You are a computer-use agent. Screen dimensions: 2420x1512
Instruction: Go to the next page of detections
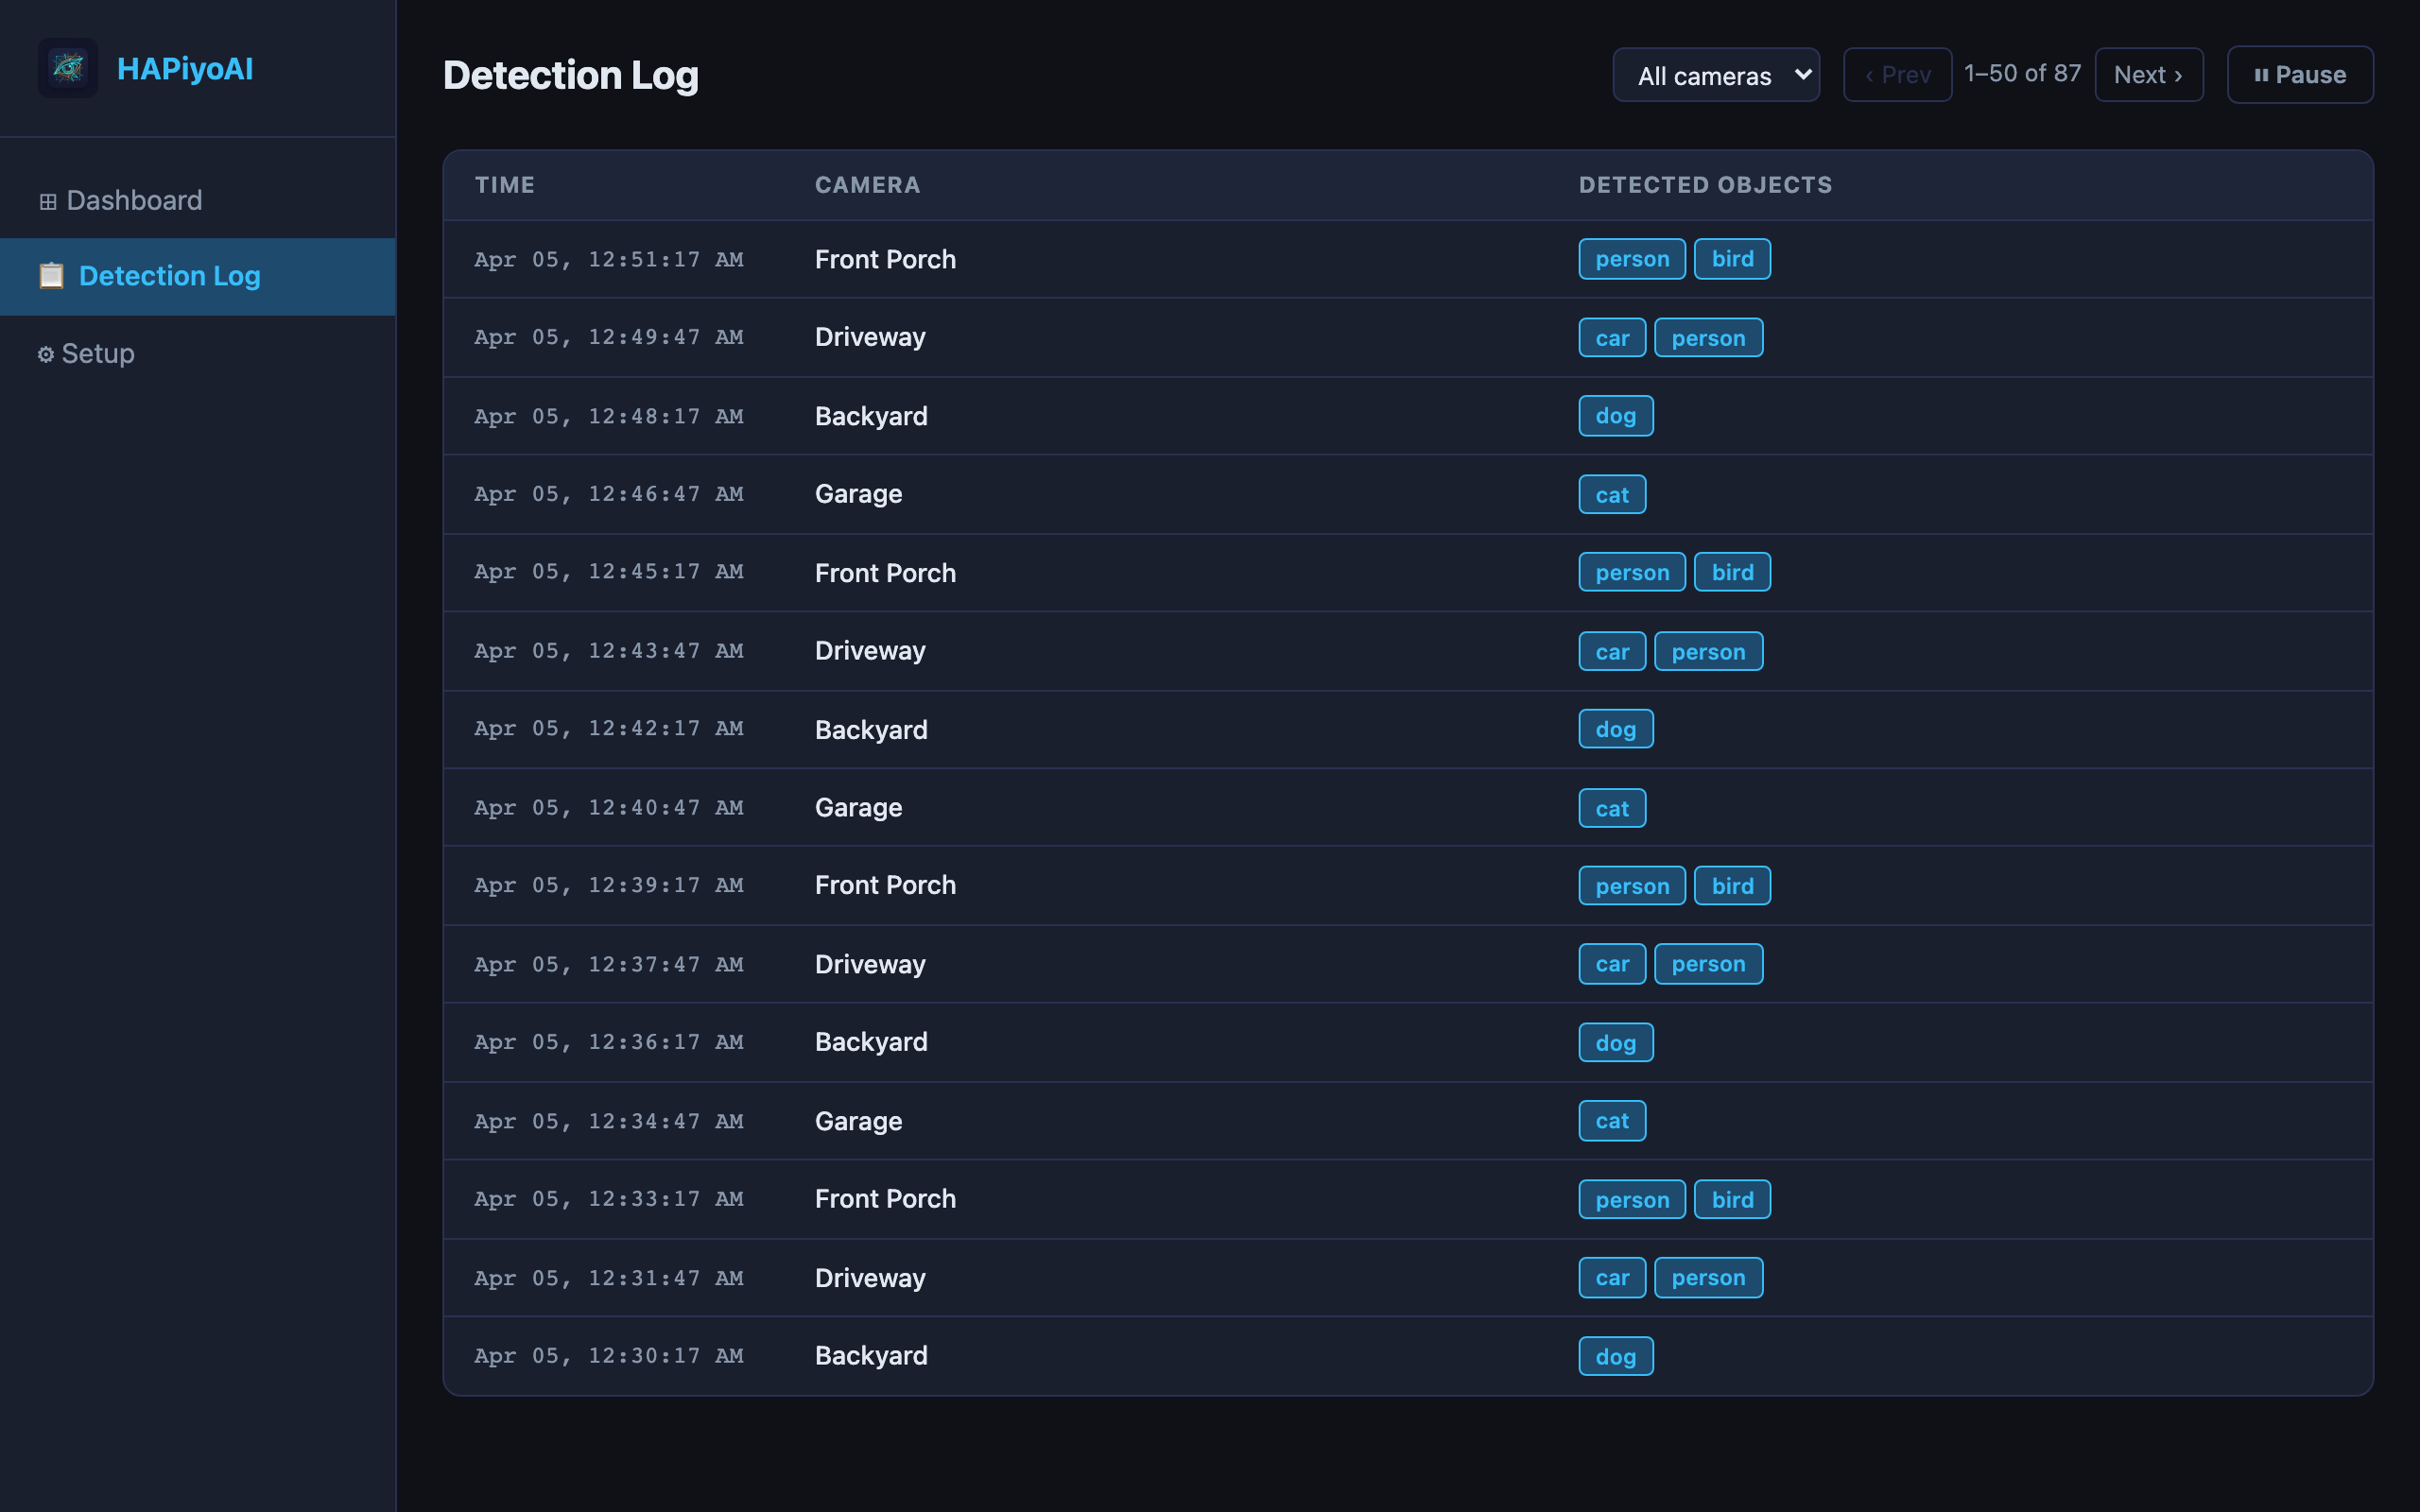2148,74
